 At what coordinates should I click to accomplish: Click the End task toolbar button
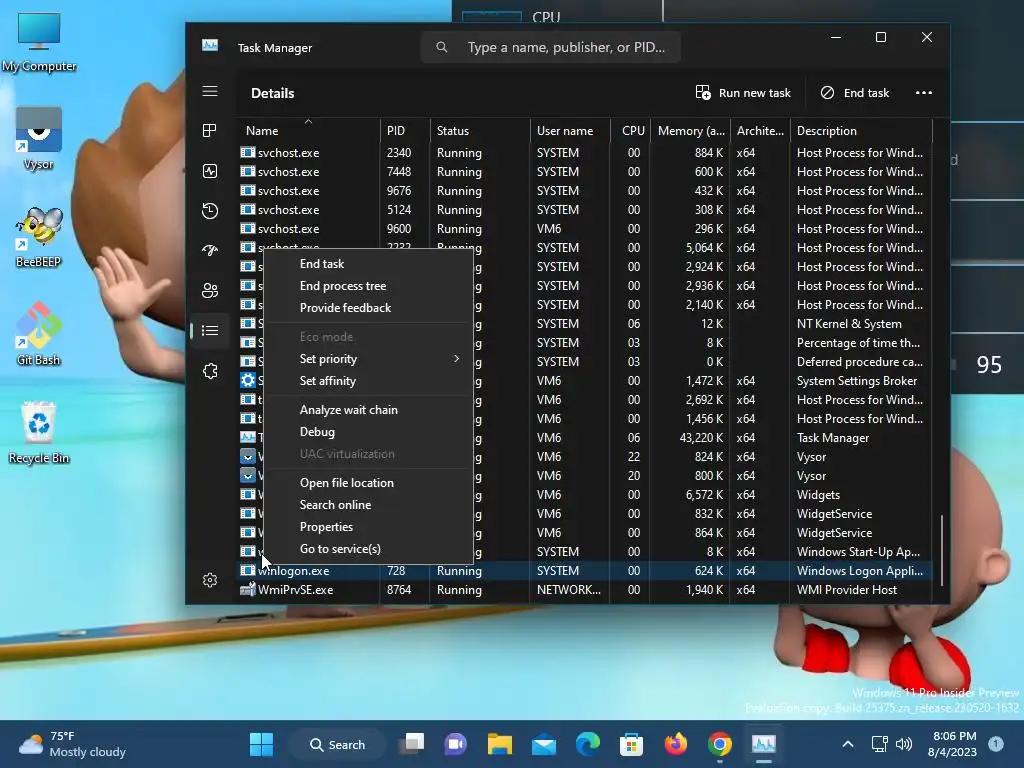coord(854,93)
